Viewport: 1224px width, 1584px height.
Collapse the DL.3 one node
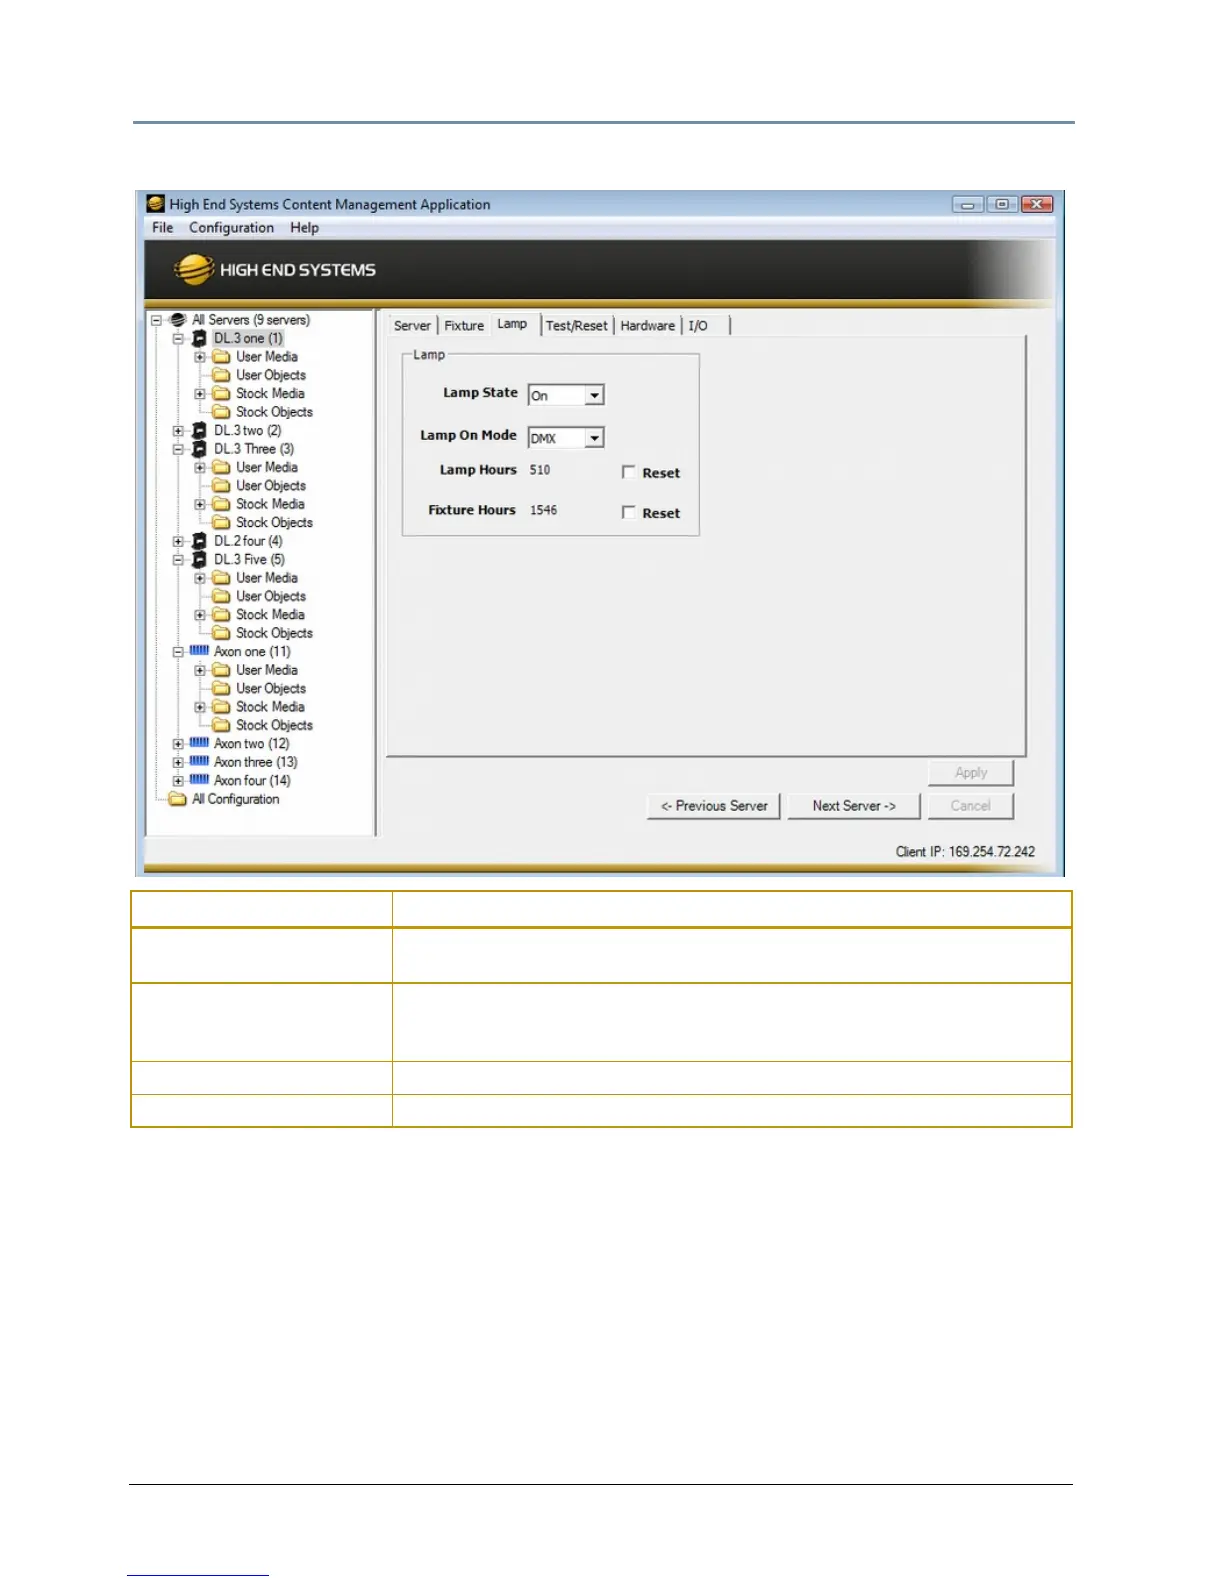pos(178,339)
